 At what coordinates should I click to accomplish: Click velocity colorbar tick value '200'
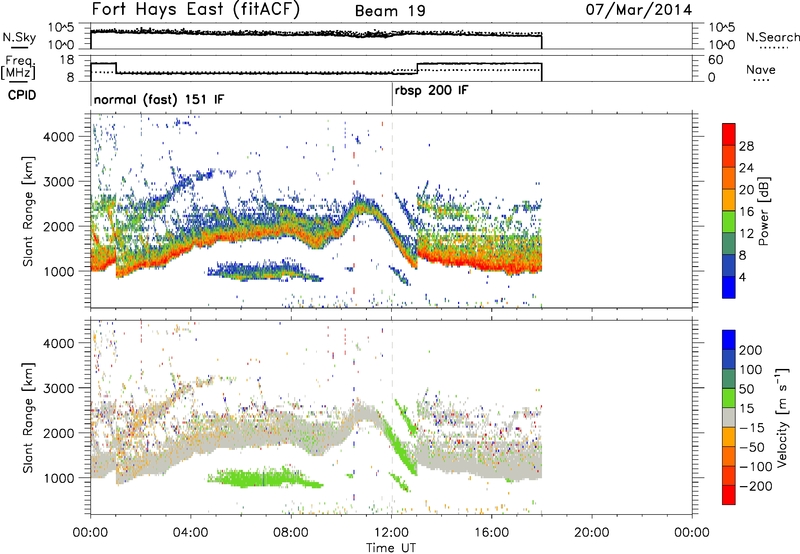tap(751, 350)
